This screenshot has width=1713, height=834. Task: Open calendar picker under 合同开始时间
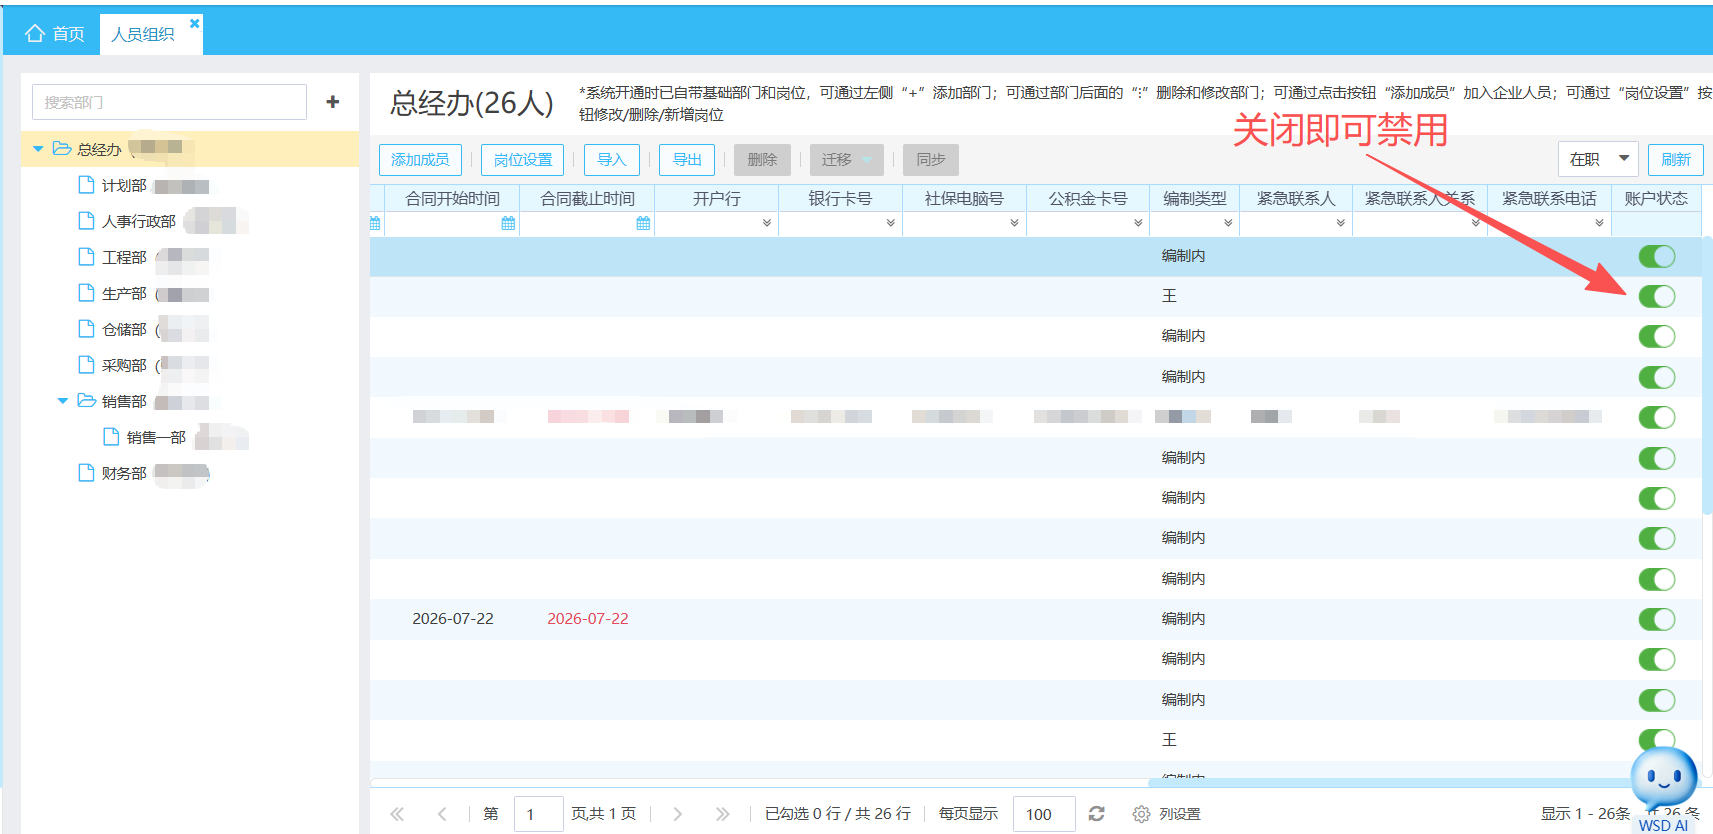point(508,224)
